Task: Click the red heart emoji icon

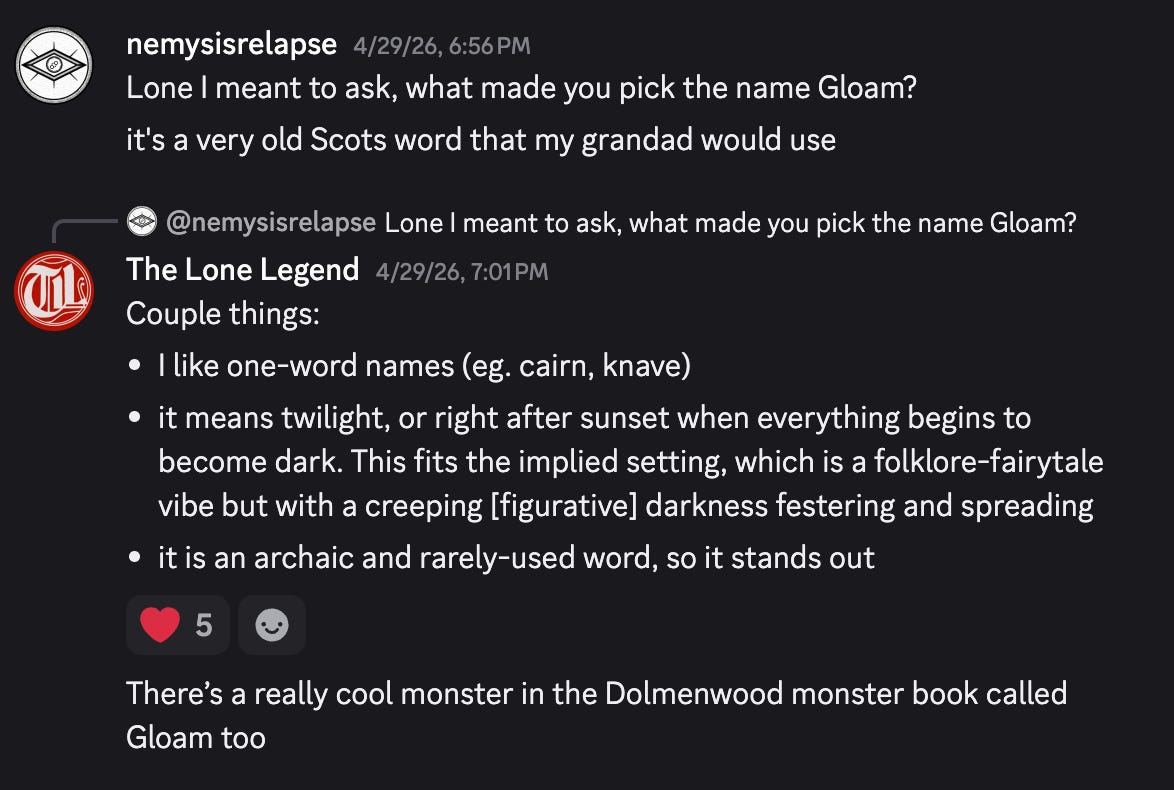Action: tap(160, 625)
